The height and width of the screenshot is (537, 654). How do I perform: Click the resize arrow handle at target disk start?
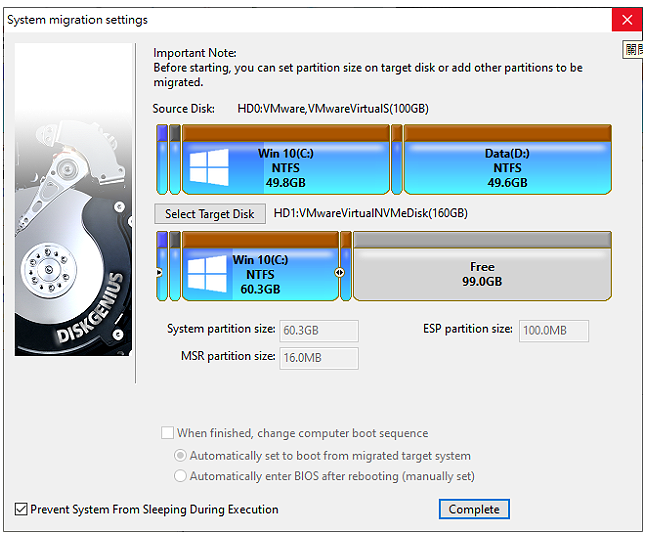point(158,272)
